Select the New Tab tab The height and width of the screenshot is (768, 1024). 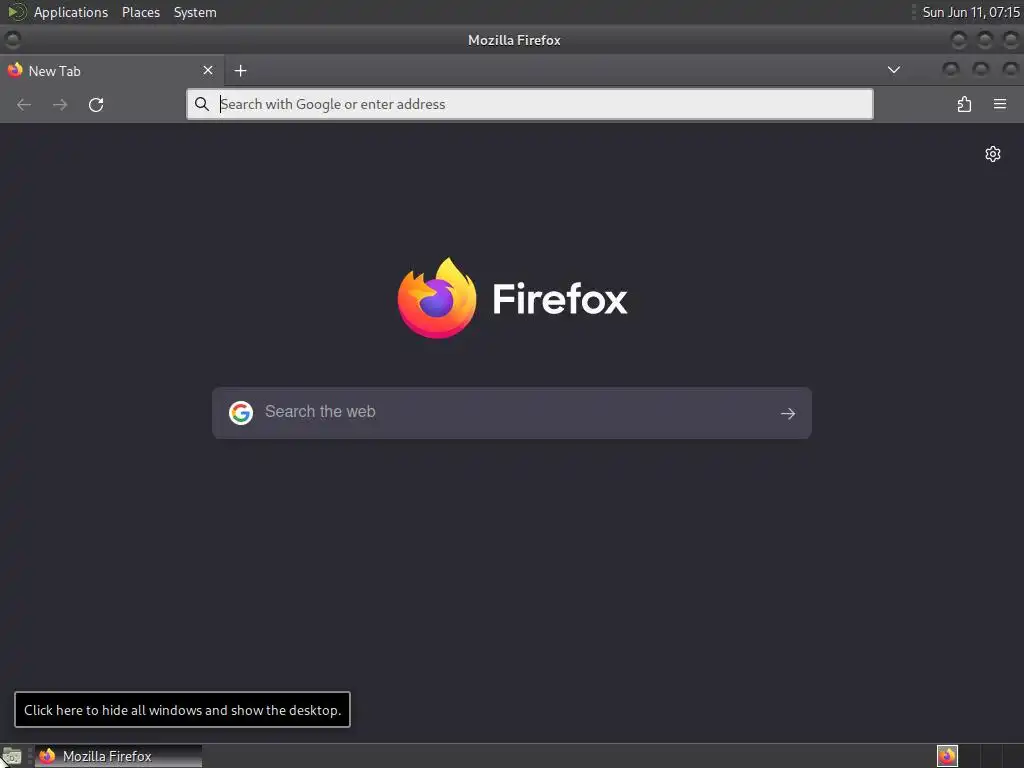point(112,71)
